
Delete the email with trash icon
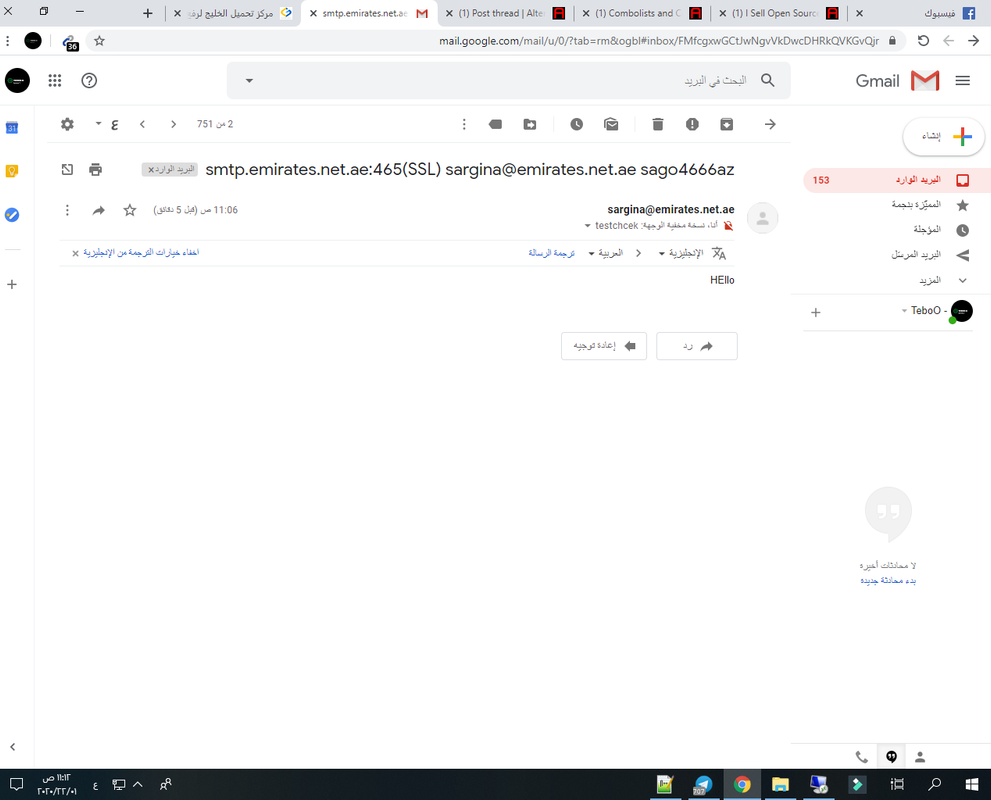(x=658, y=124)
